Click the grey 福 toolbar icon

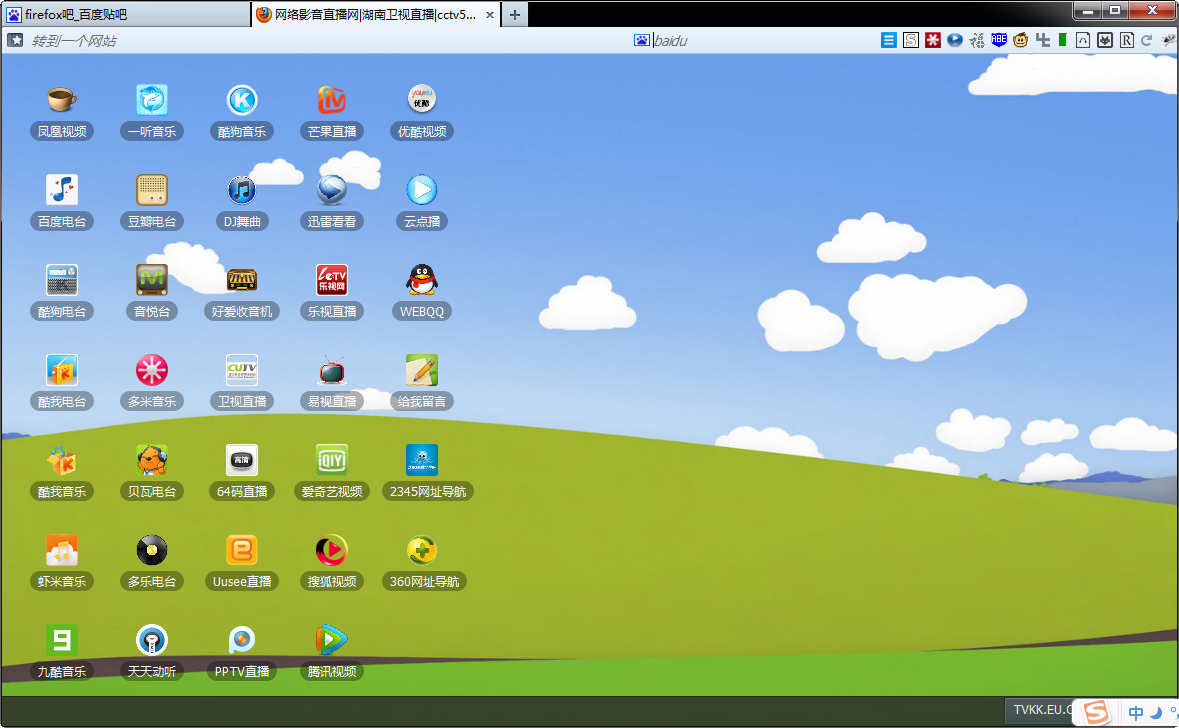click(977, 40)
